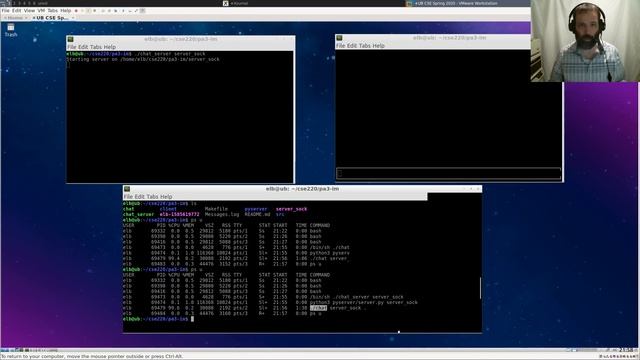Open Edit menu in the chat_server terminal

click(83, 47)
